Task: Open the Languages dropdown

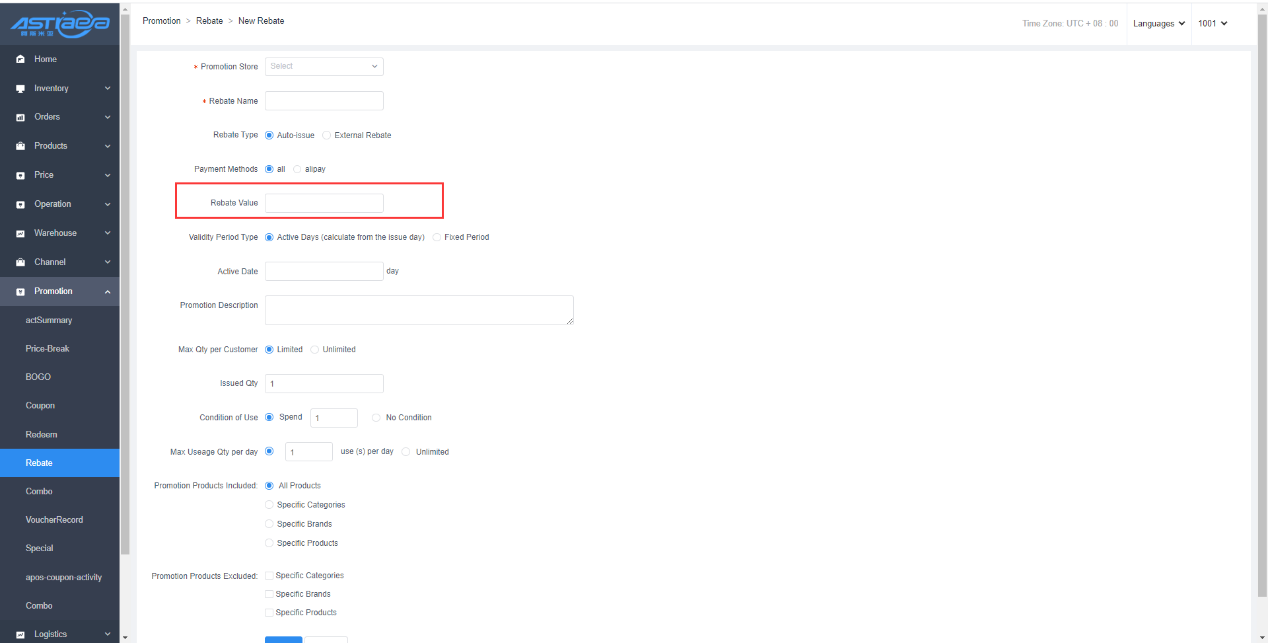Action: (x=1159, y=23)
